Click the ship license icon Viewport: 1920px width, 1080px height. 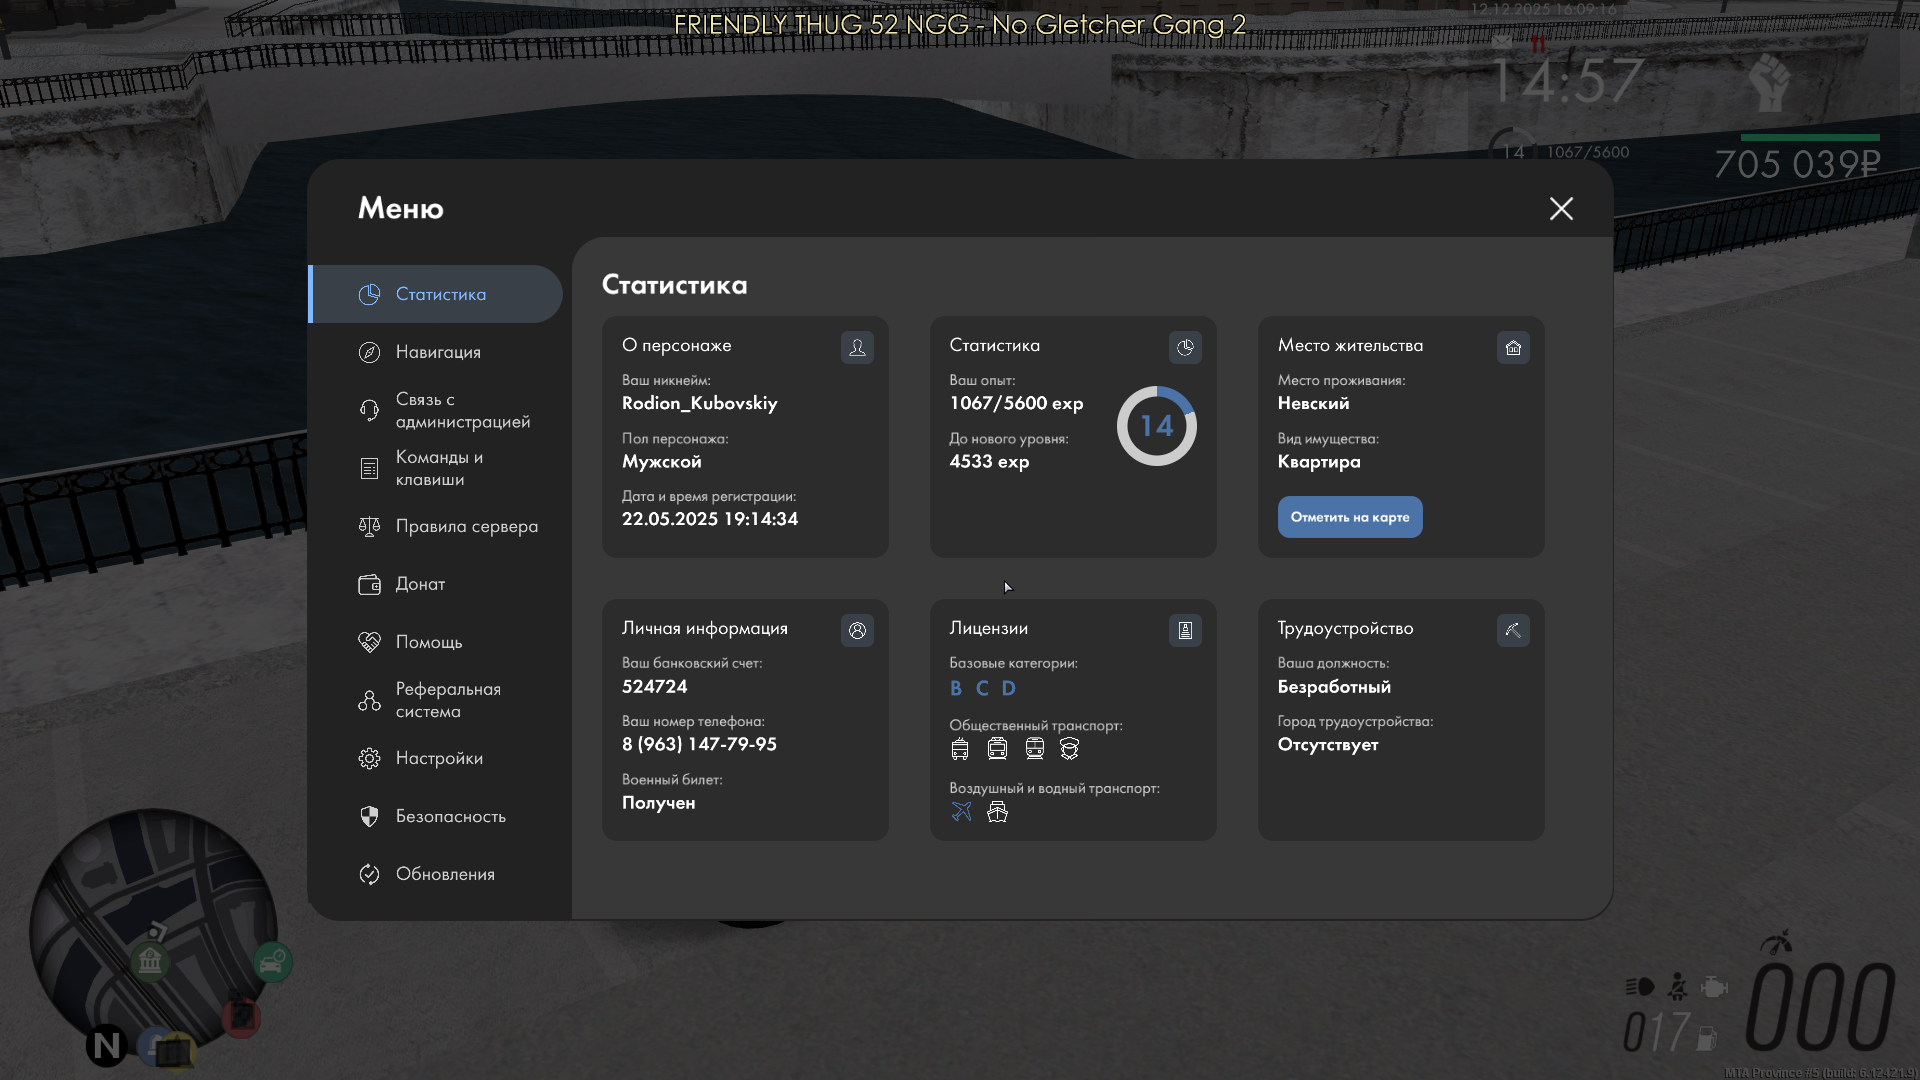[997, 812]
